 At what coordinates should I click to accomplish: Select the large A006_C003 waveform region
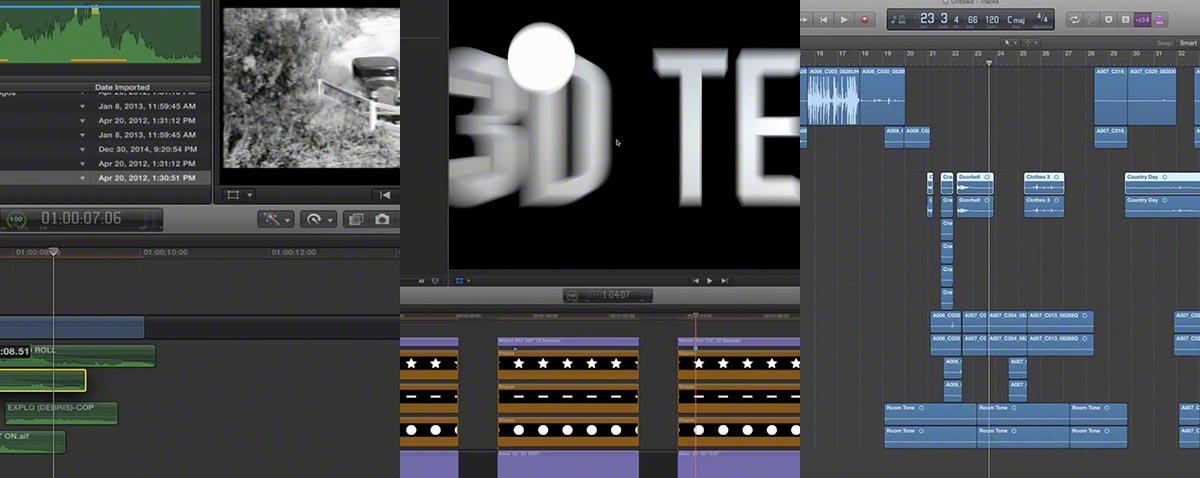[x=832, y=96]
